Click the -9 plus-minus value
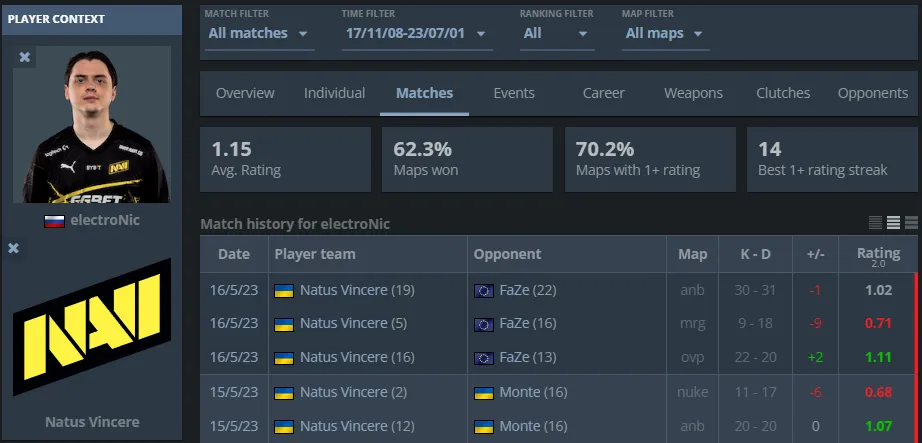The height and width of the screenshot is (443, 922). point(816,323)
